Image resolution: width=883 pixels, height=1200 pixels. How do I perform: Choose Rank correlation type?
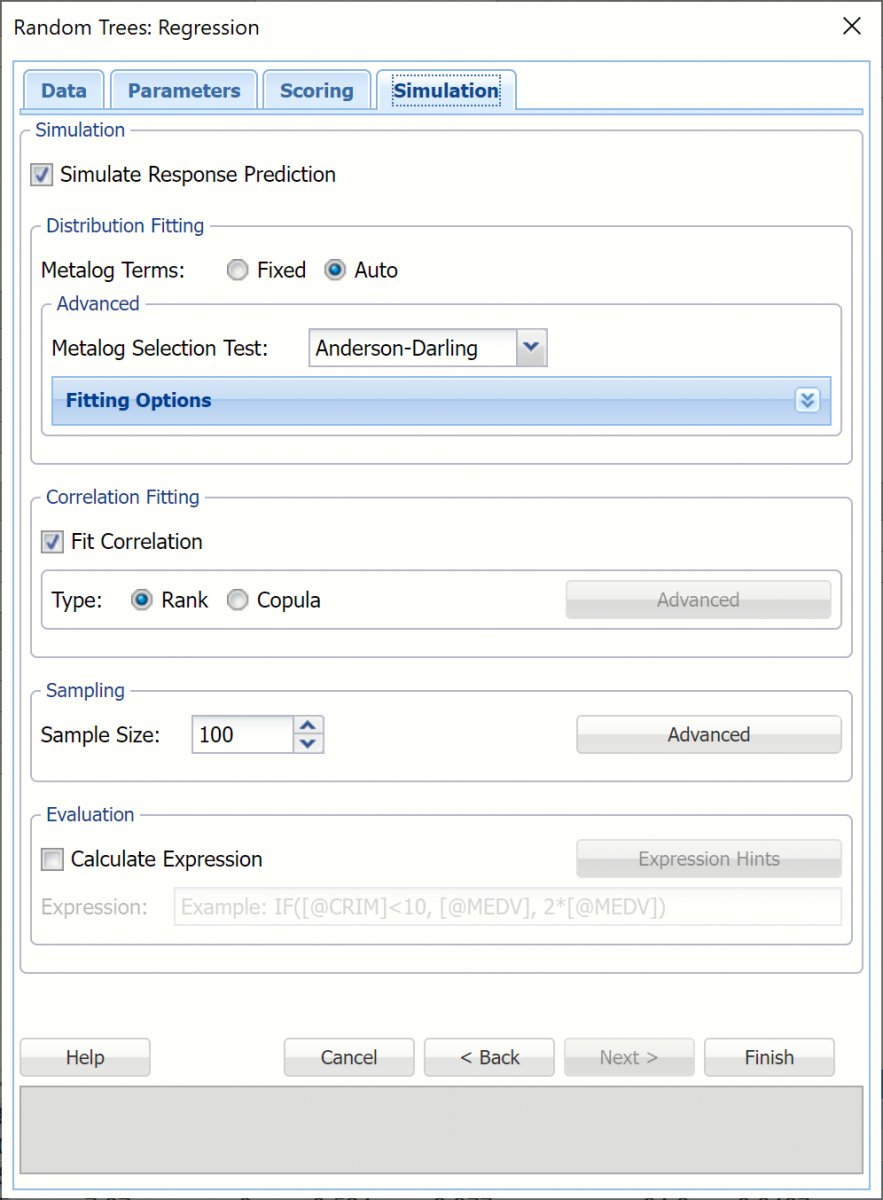coord(142,600)
